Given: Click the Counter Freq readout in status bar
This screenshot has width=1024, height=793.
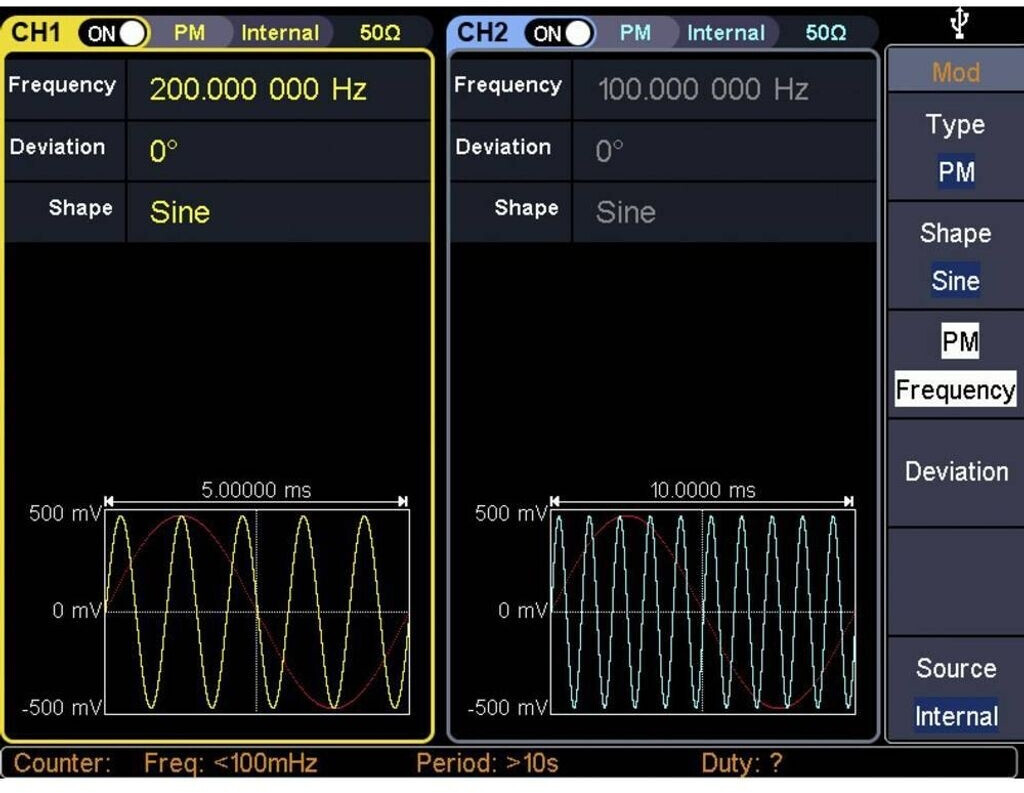Looking at the screenshot, I should pyautogui.click(x=230, y=764).
